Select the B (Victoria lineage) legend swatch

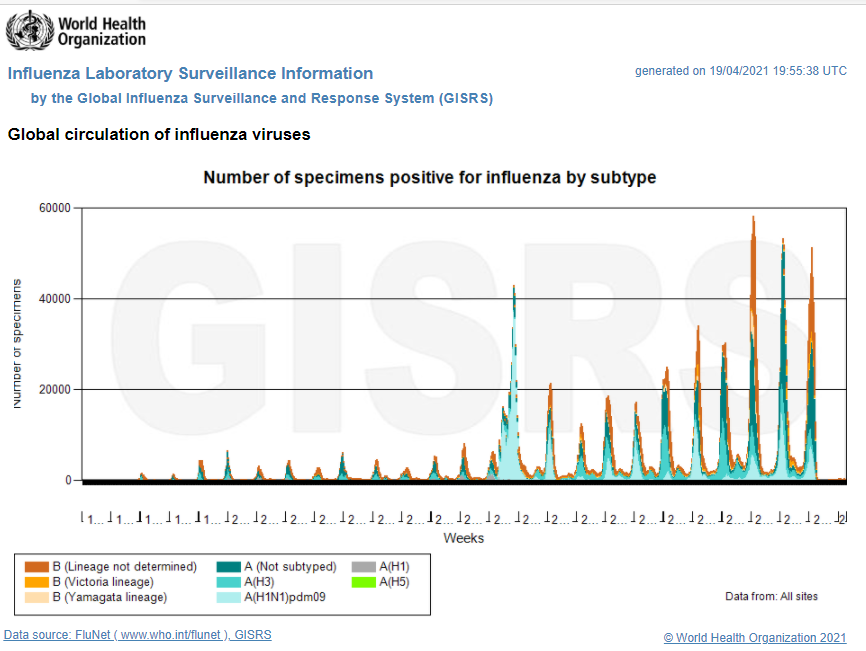37,582
